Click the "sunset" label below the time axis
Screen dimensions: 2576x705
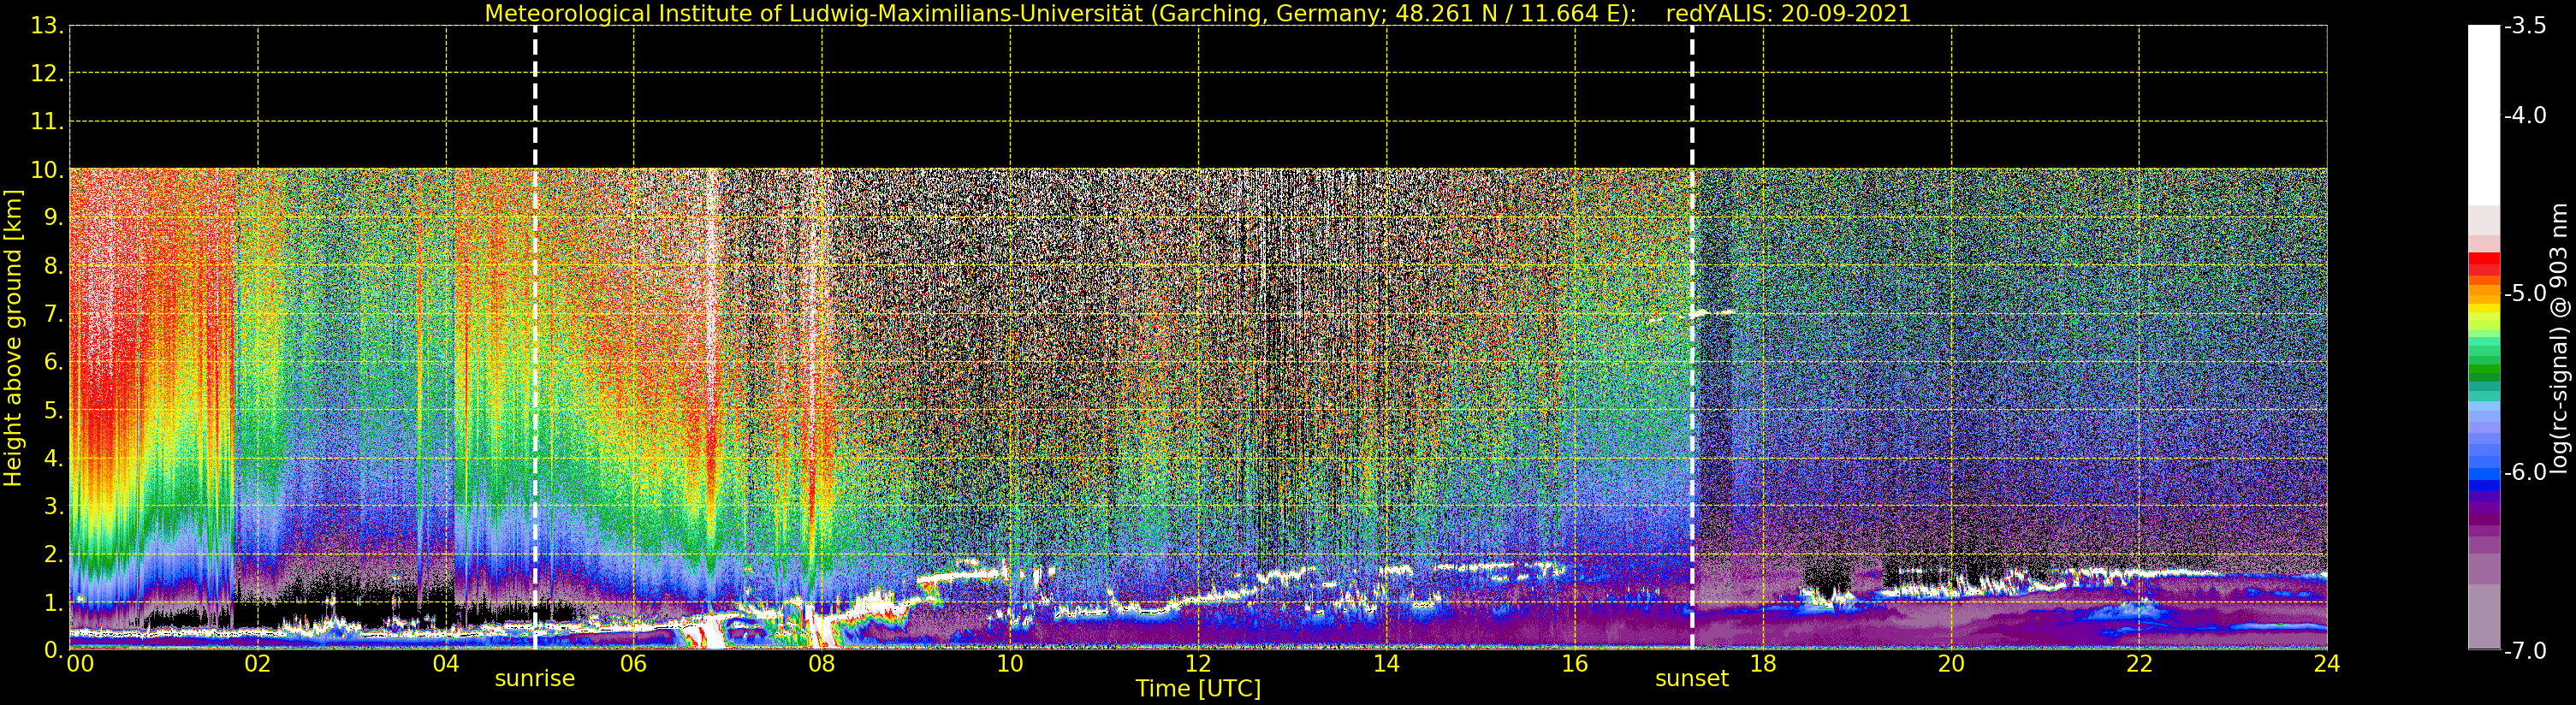1692,679
